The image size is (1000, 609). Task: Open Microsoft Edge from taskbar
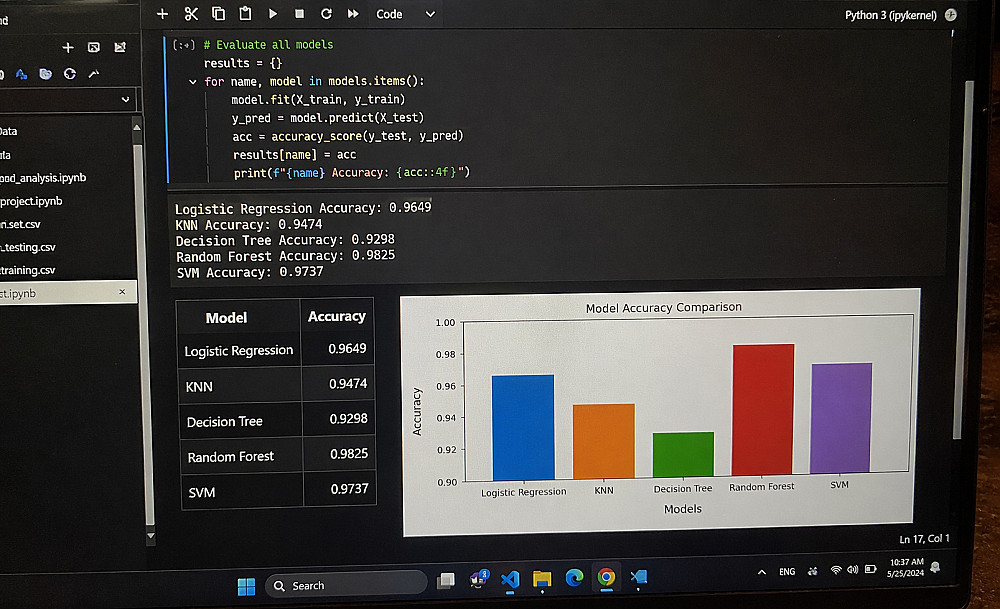[575, 578]
